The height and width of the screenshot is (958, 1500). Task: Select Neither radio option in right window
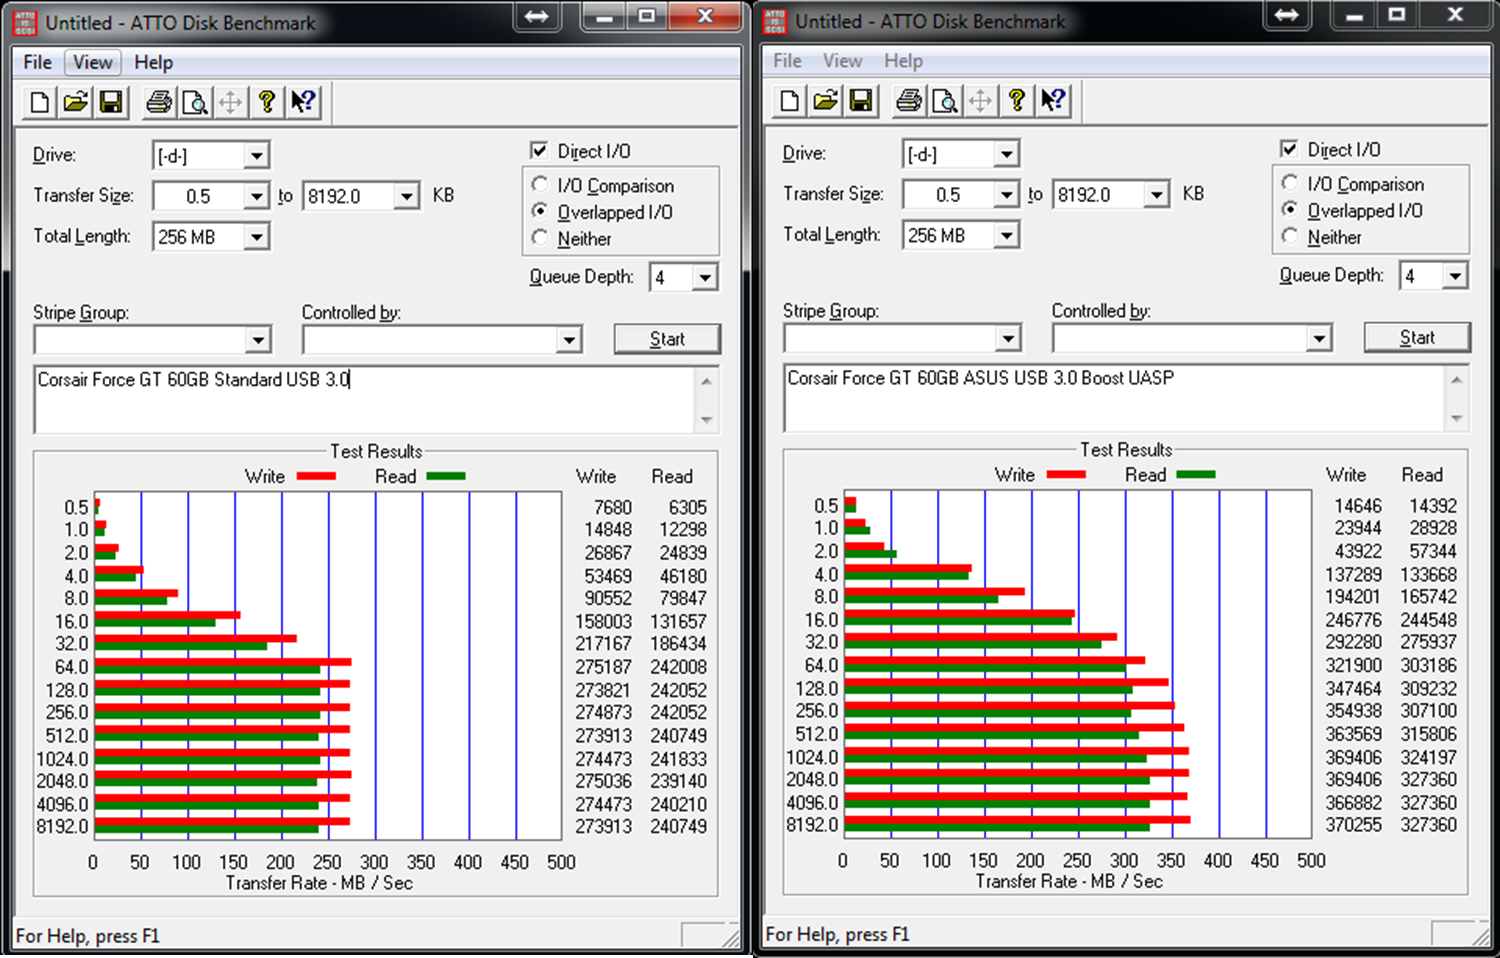[1290, 237]
